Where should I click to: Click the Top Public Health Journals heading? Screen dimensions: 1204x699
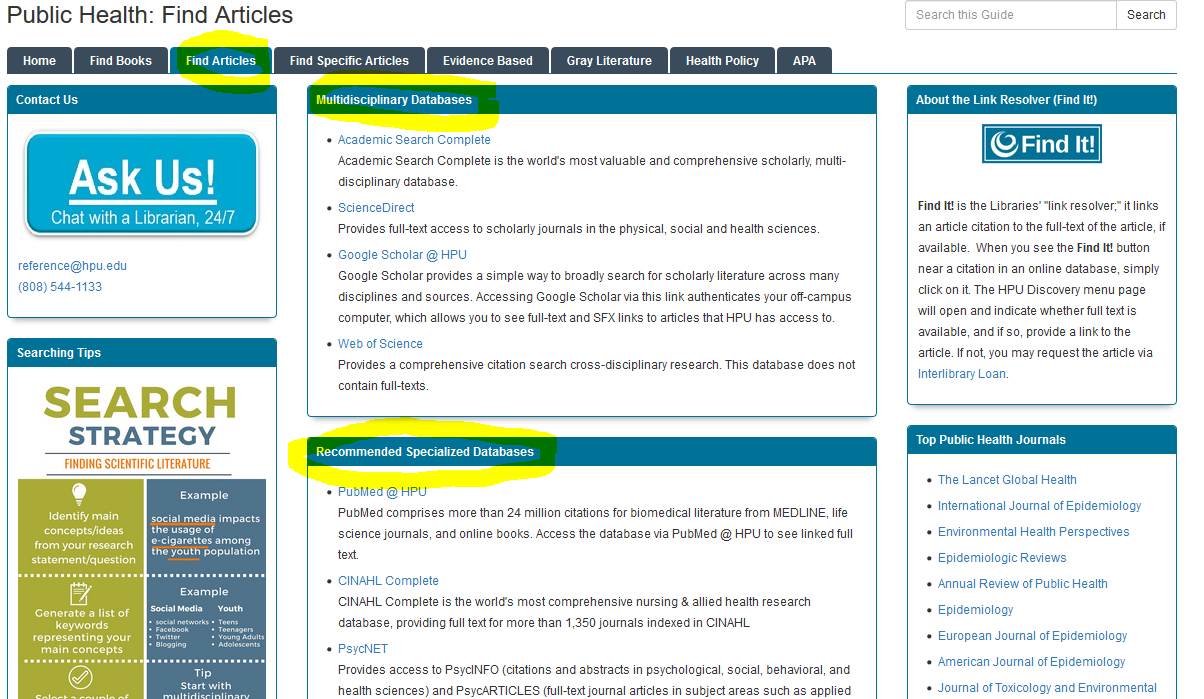coord(991,440)
